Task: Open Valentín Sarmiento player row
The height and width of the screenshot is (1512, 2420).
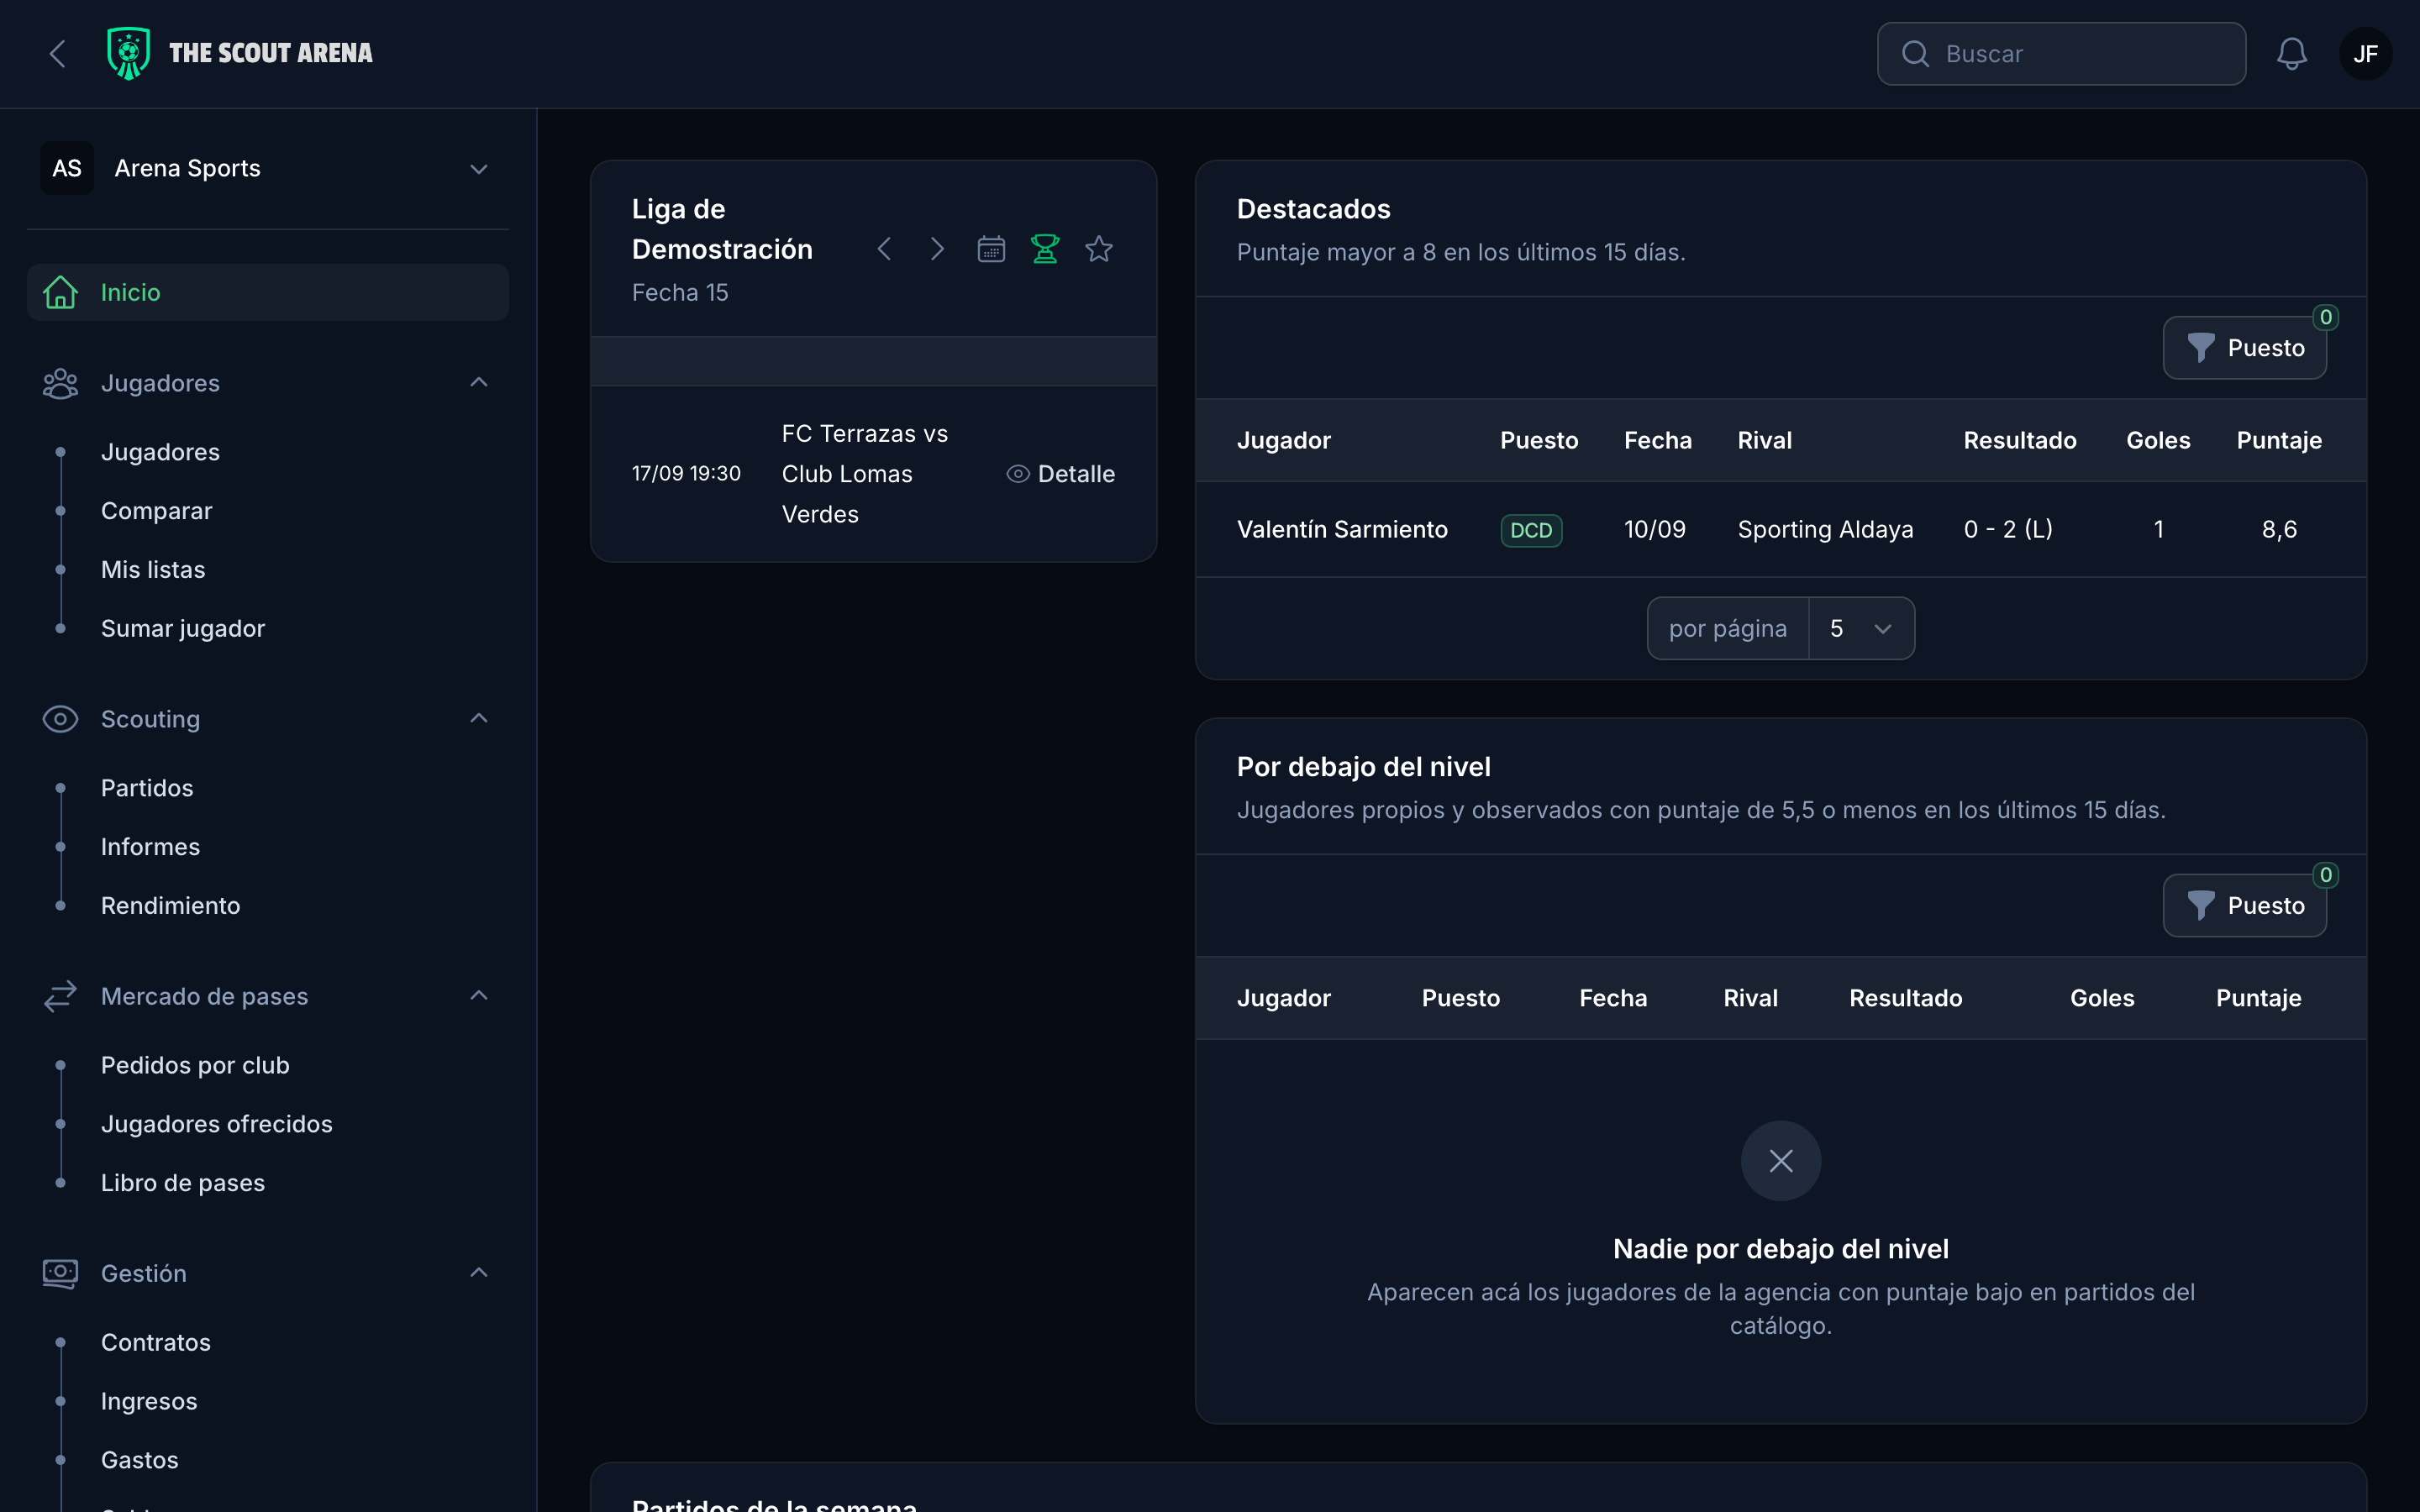Action: 1781,530
